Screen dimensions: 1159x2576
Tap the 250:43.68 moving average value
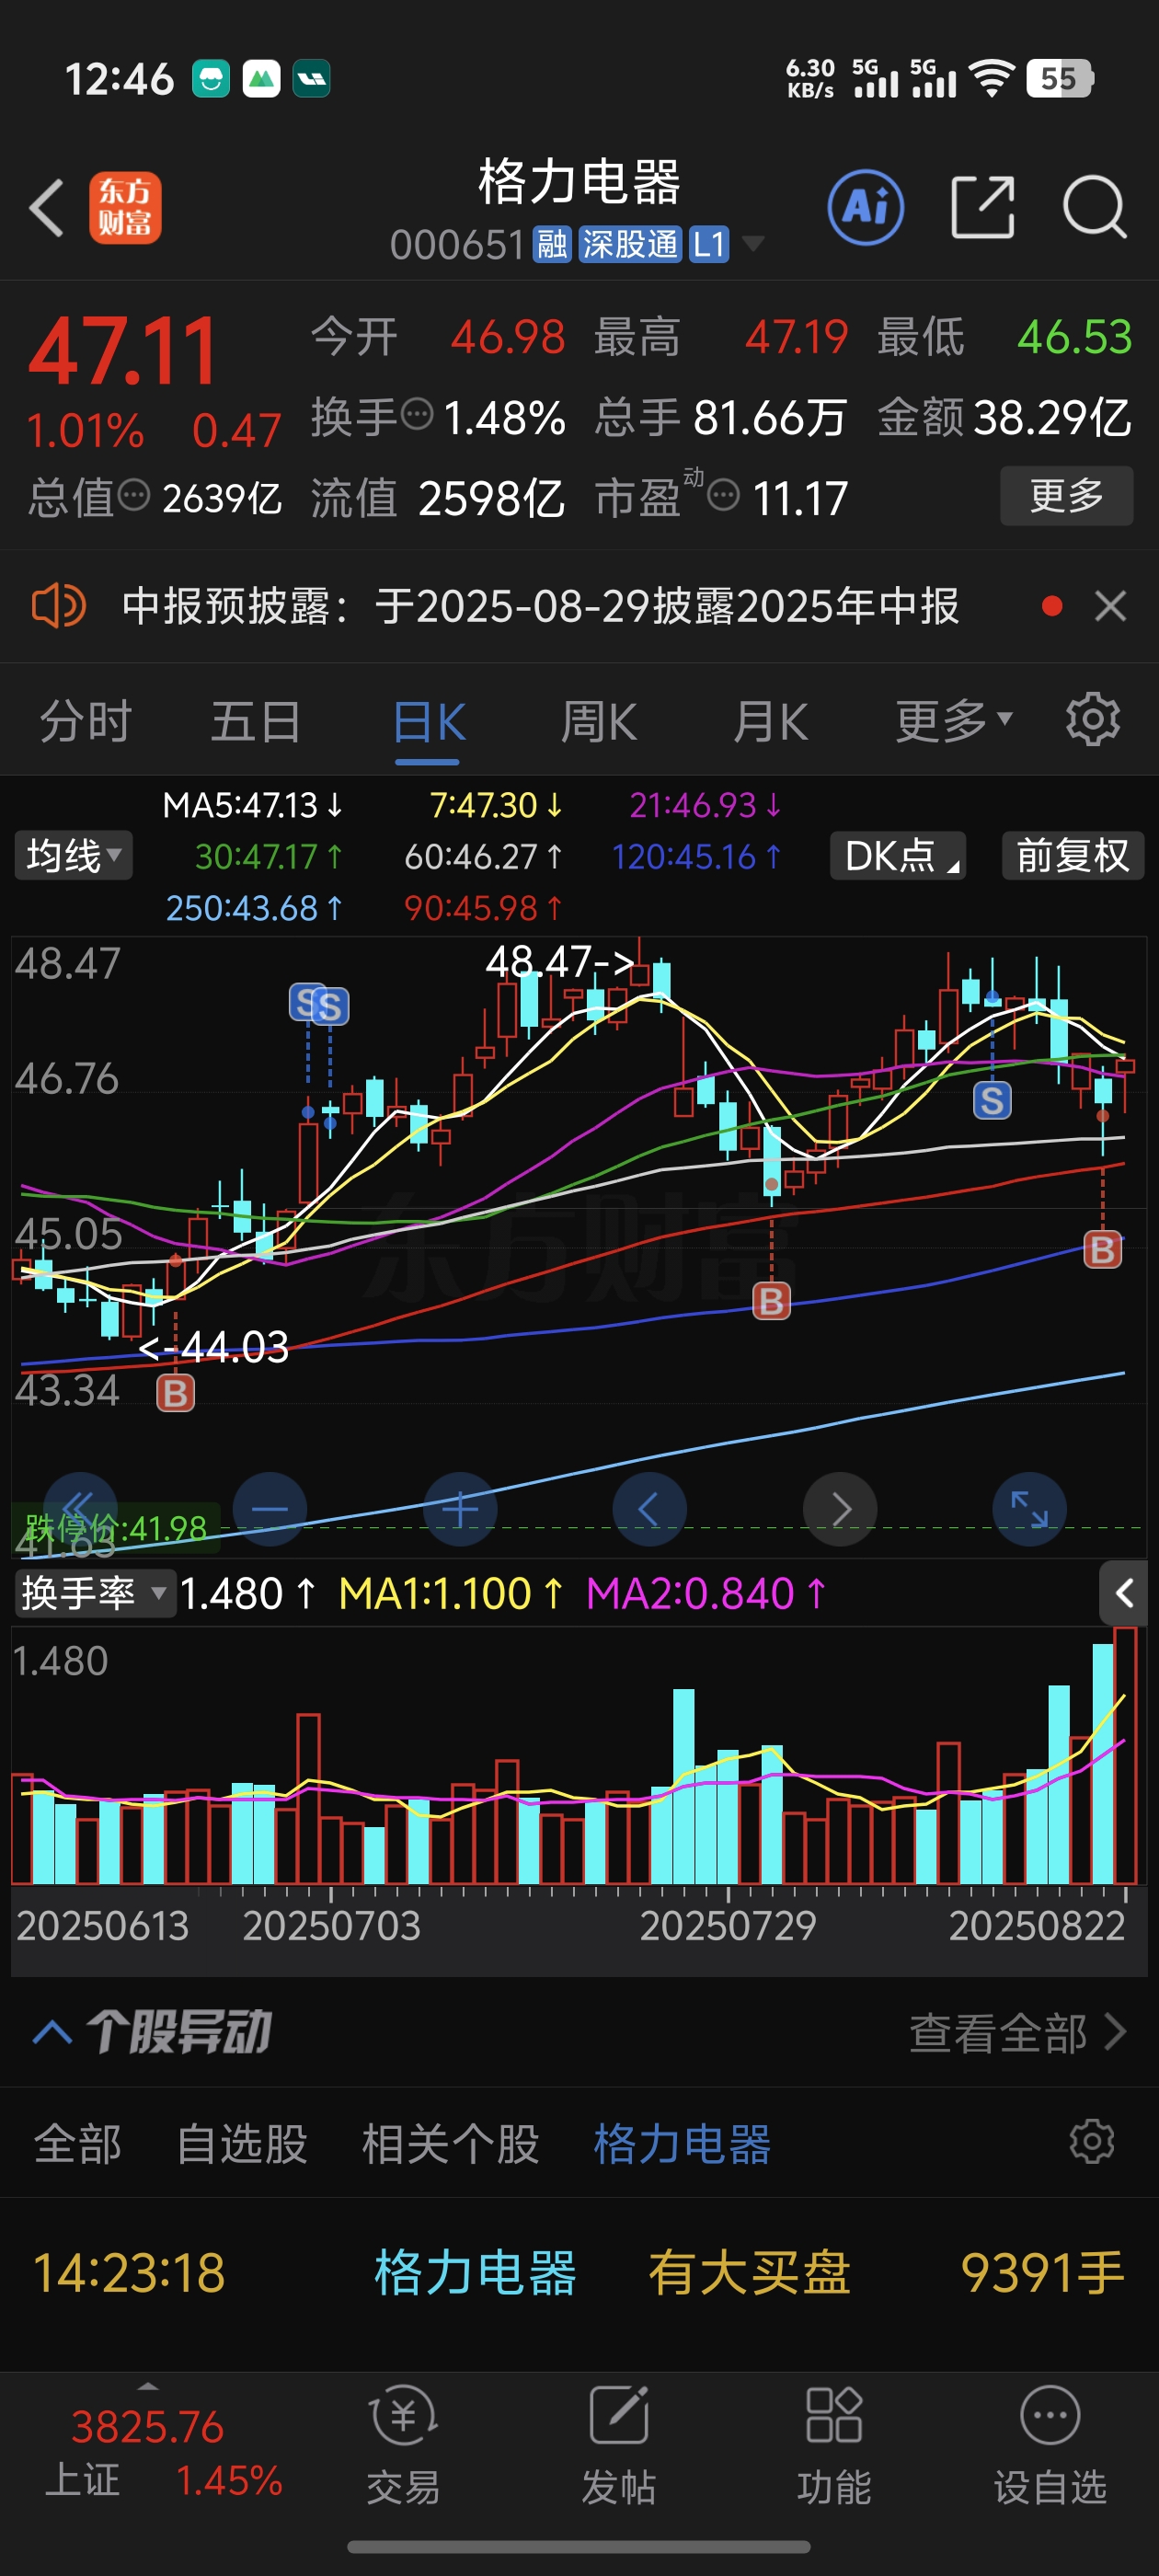point(254,908)
